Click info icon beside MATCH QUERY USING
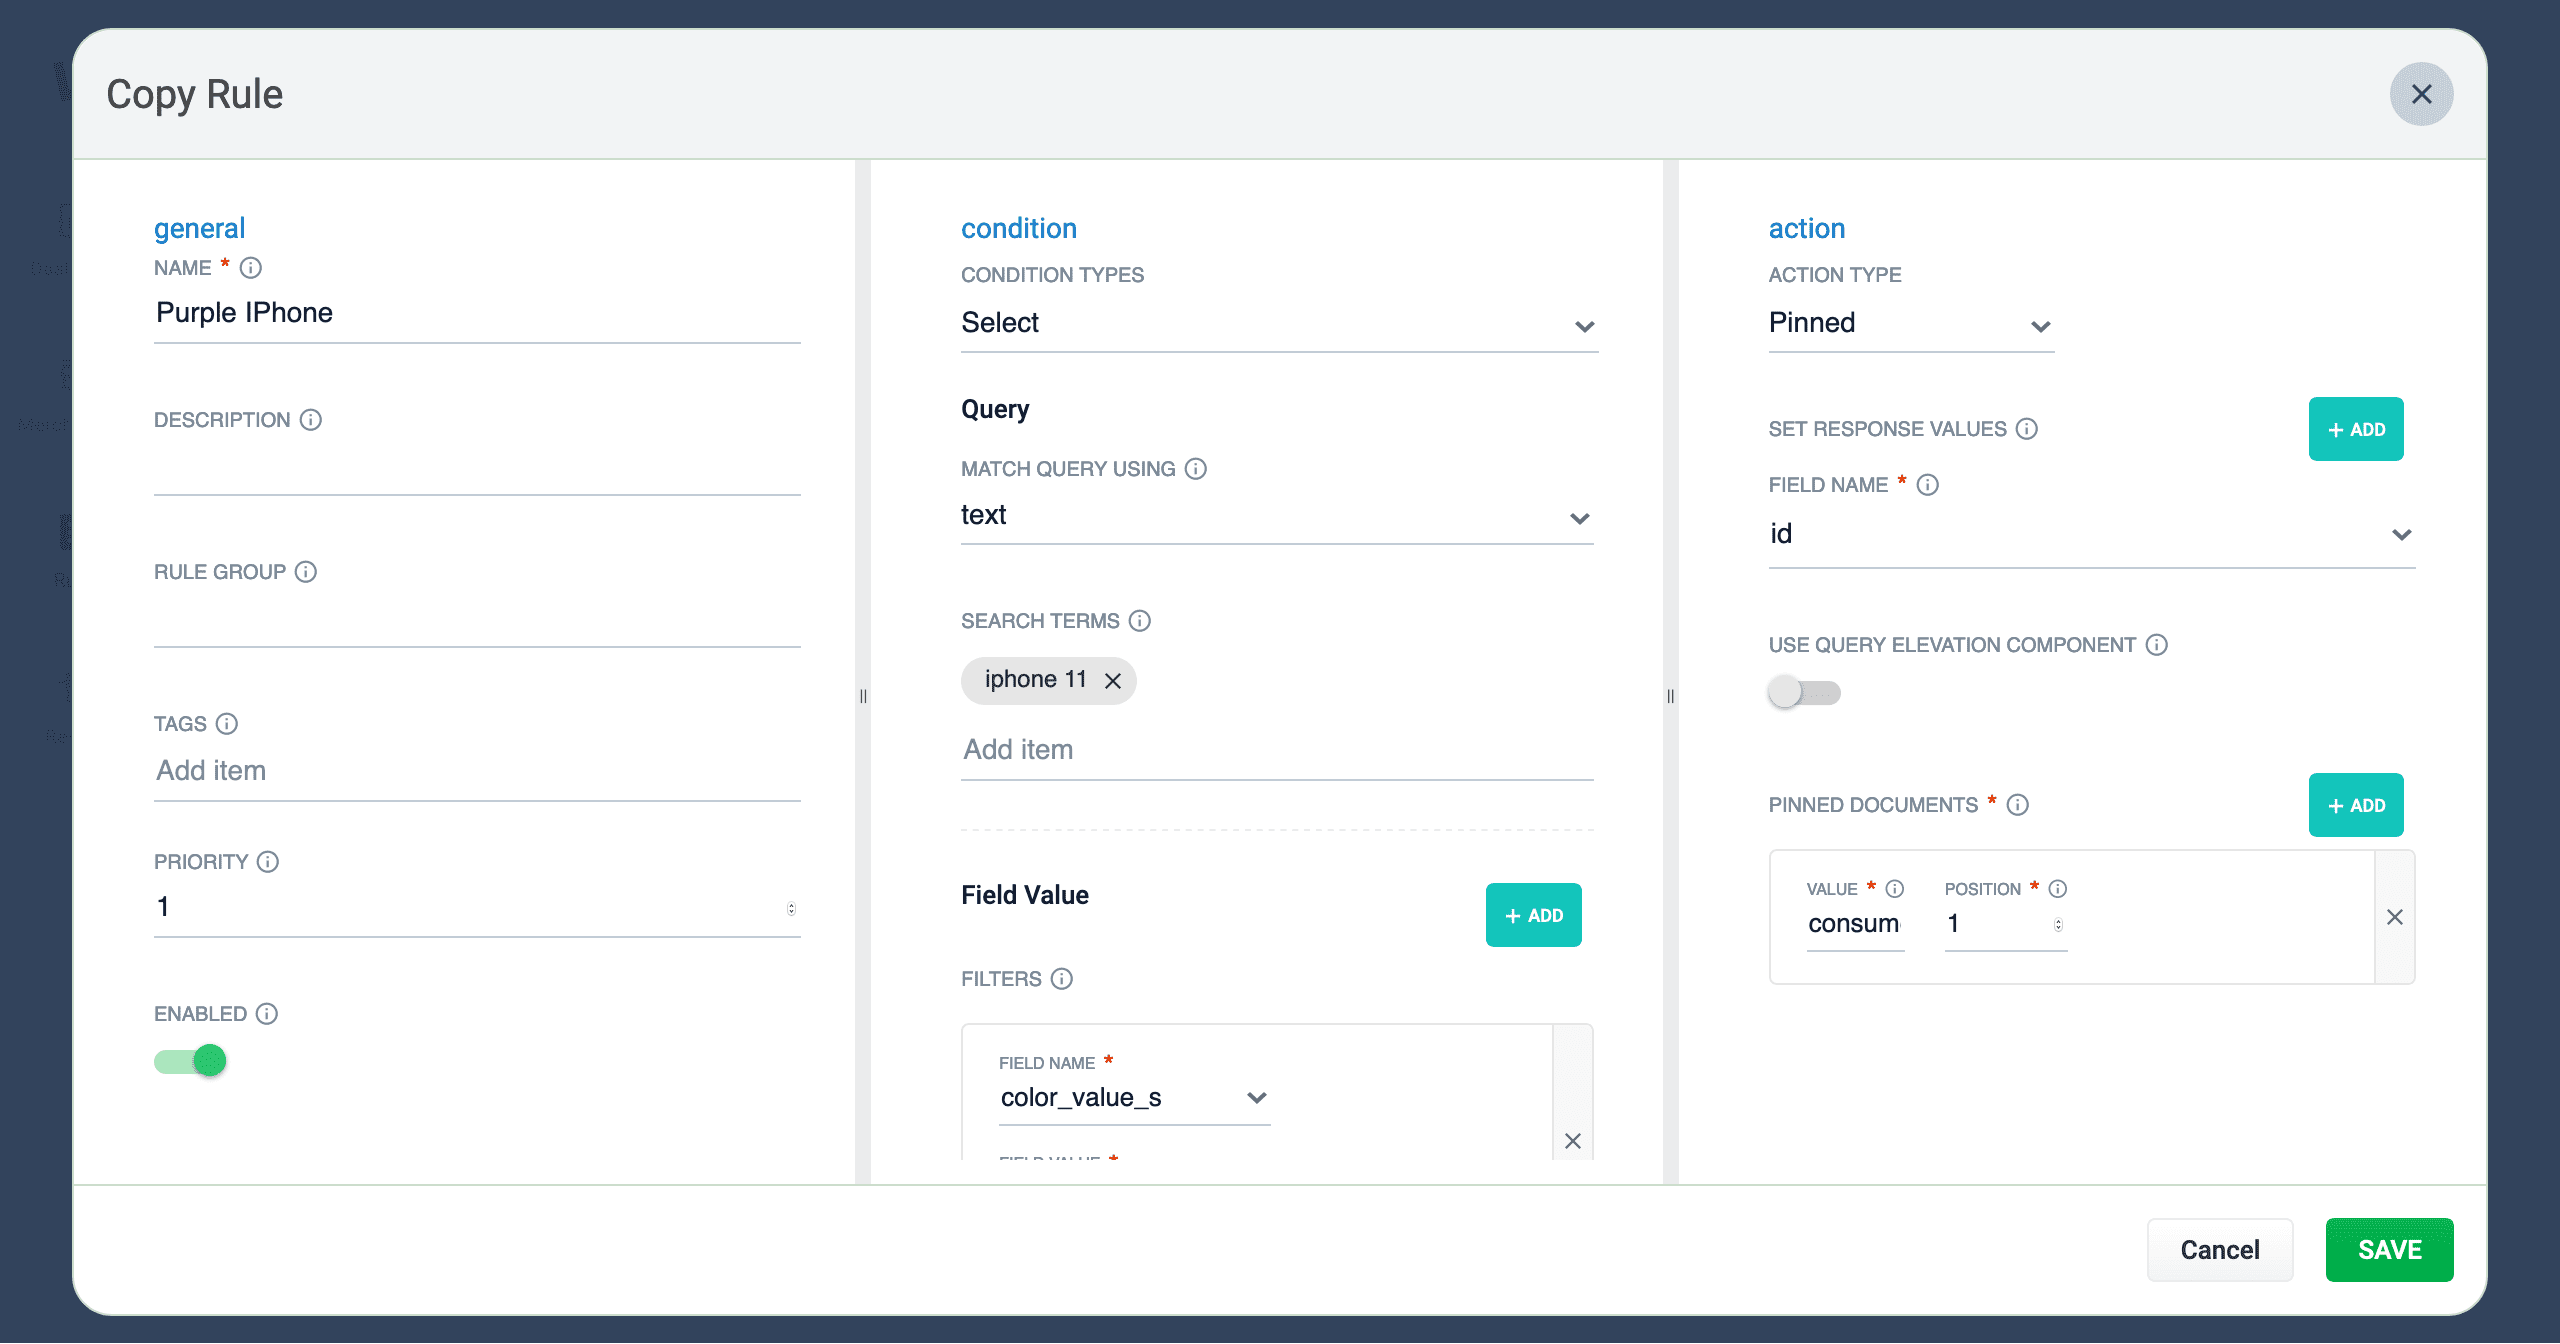The image size is (2560, 1344). pos(1196,469)
